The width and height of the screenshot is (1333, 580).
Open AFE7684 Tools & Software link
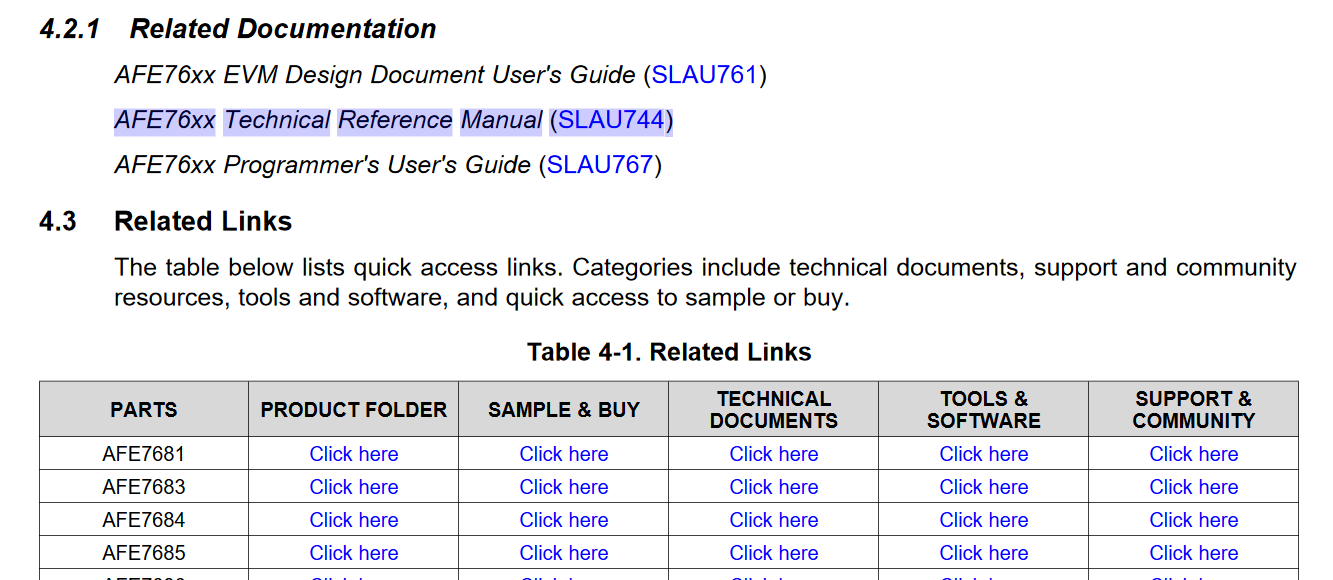click(x=984, y=520)
